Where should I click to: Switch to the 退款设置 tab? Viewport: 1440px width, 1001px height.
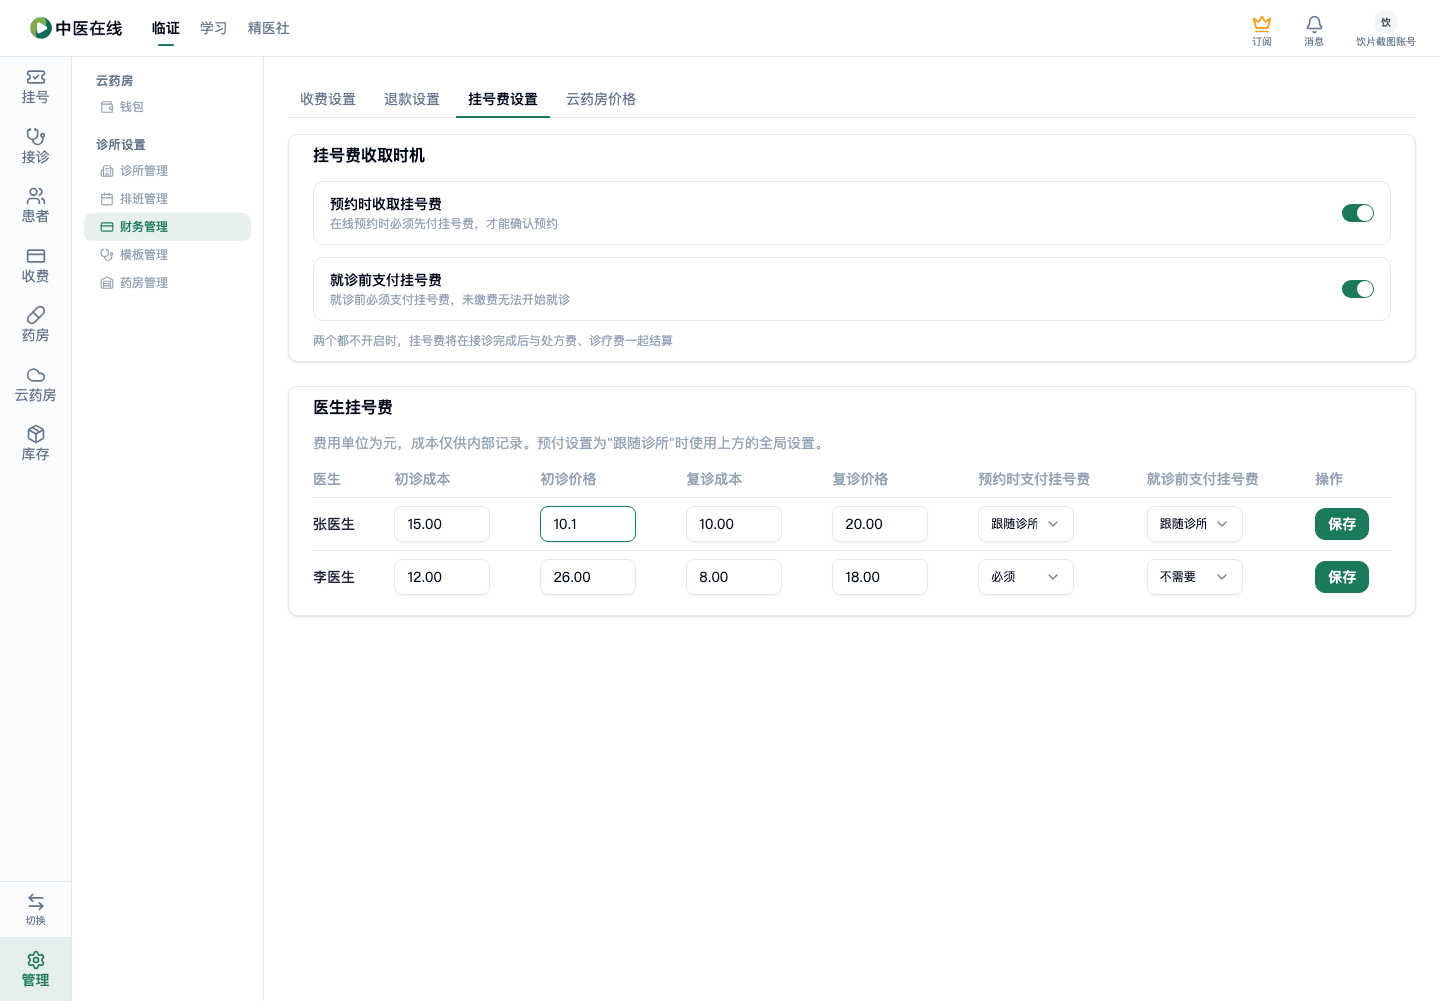click(412, 99)
